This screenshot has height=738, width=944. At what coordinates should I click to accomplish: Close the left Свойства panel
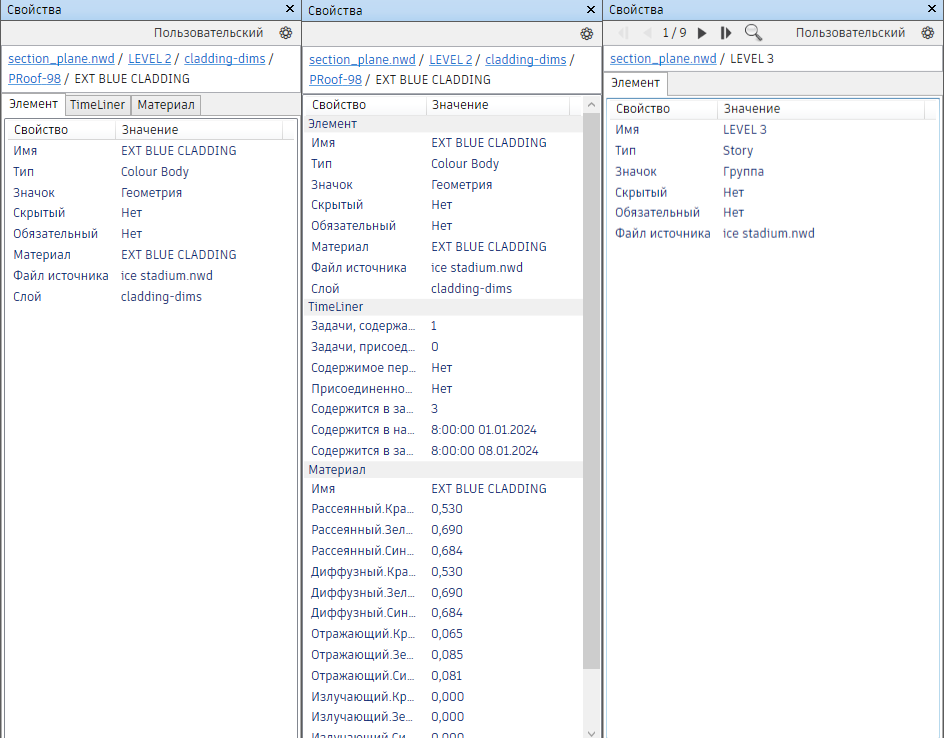tap(290, 9)
